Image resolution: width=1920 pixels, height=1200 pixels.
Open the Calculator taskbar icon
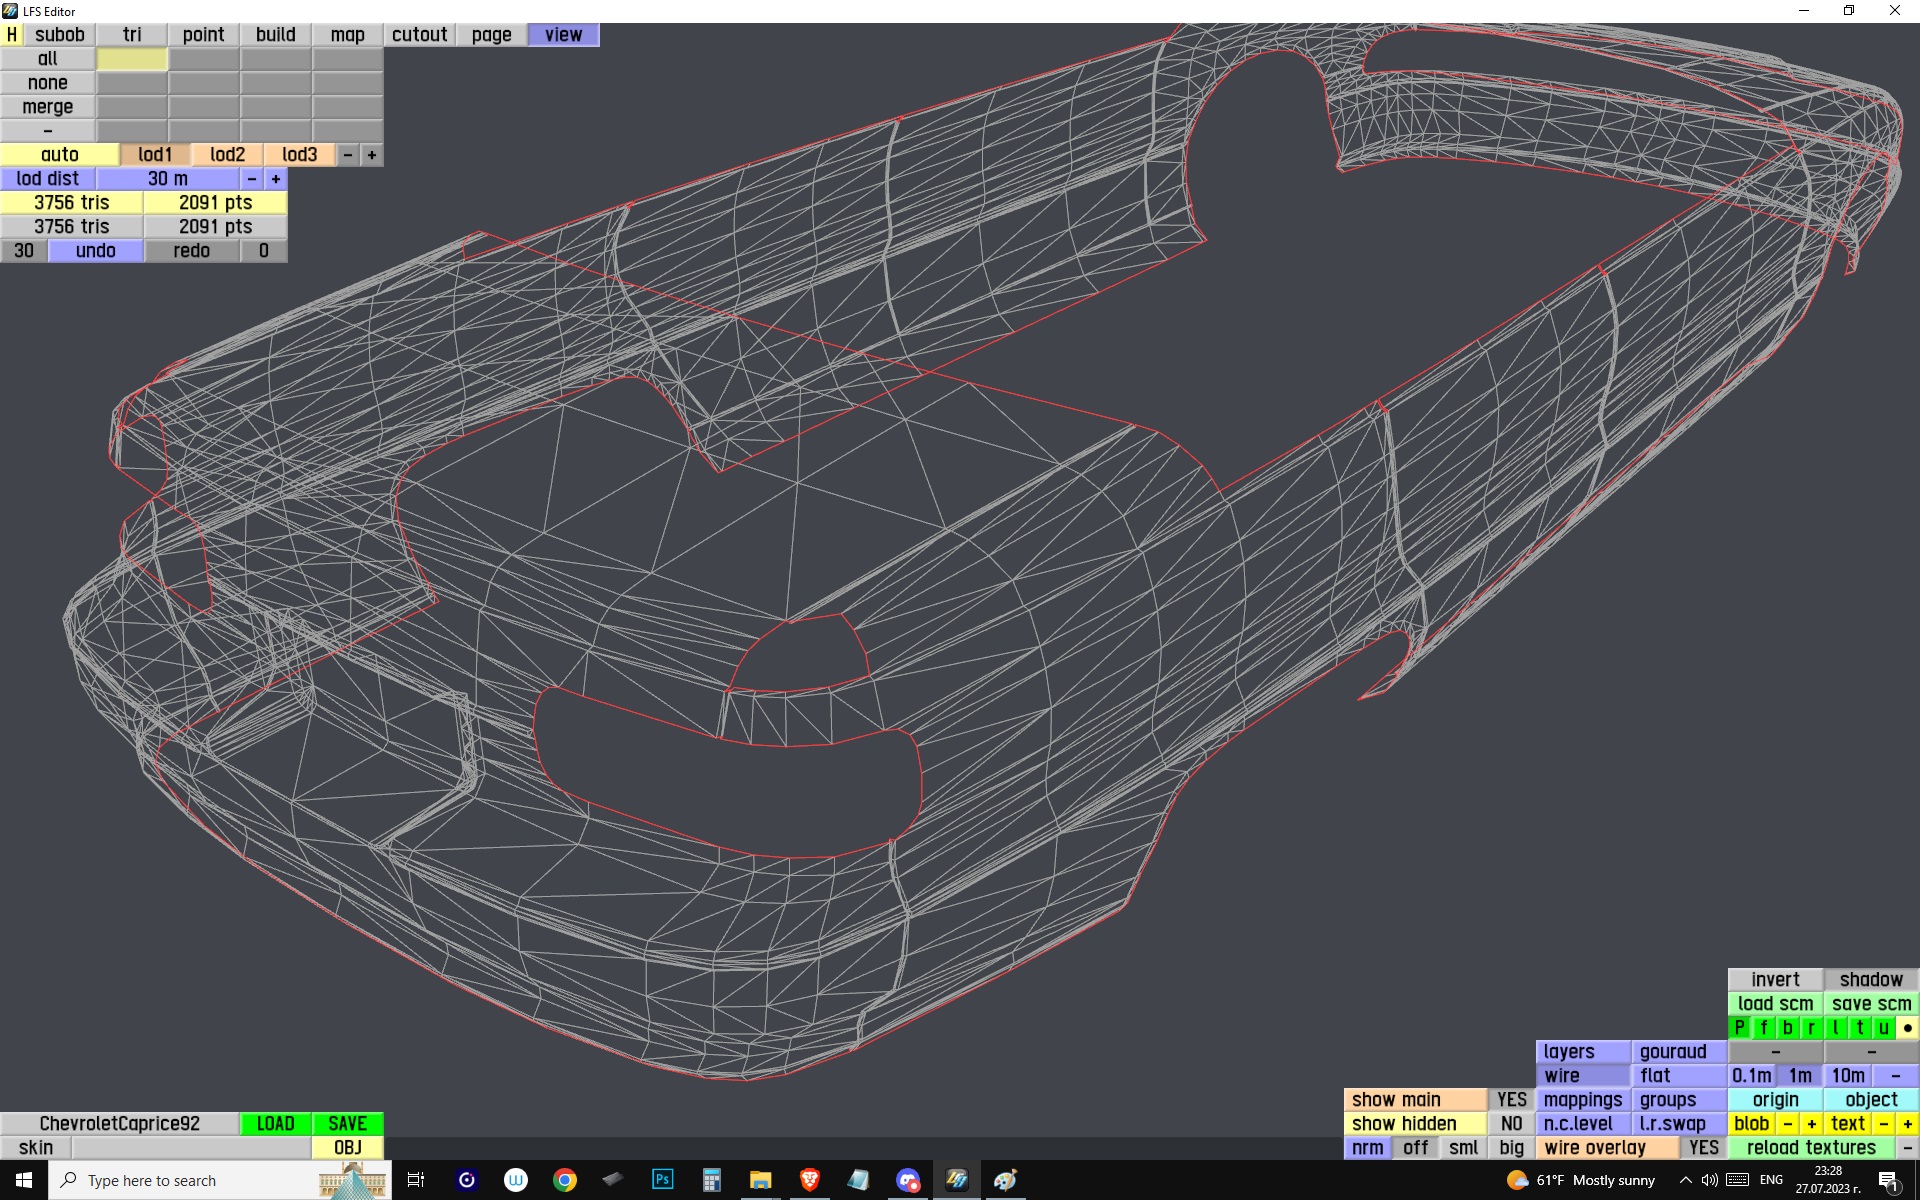click(x=711, y=1180)
